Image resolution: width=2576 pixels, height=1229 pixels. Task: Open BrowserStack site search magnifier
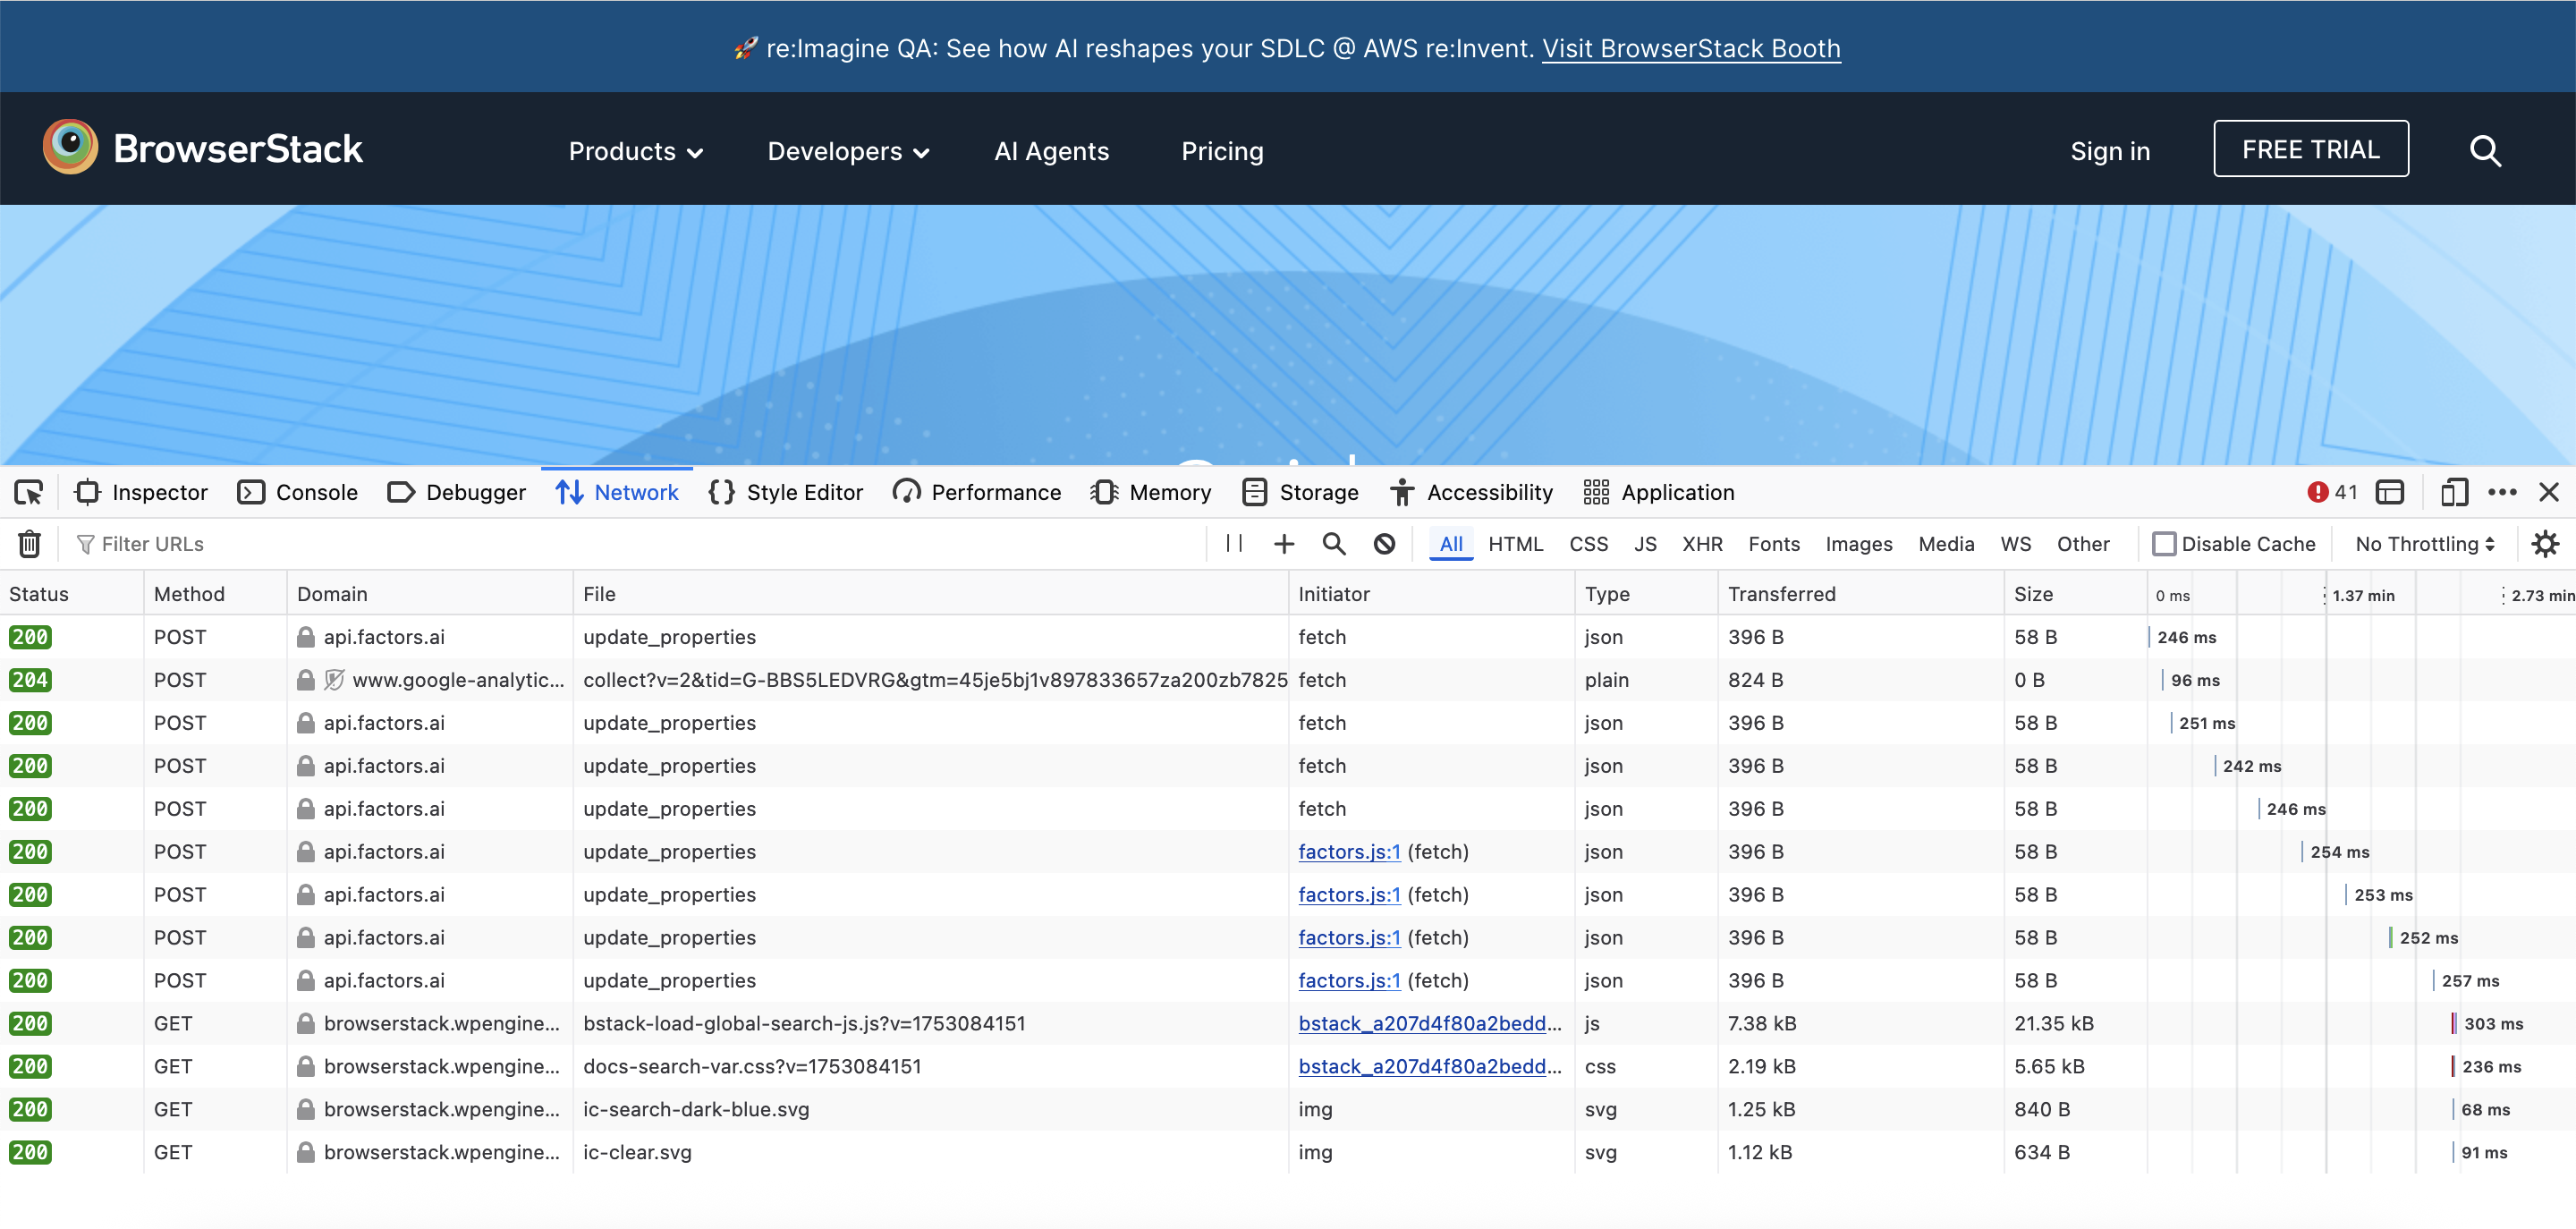point(2485,150)
